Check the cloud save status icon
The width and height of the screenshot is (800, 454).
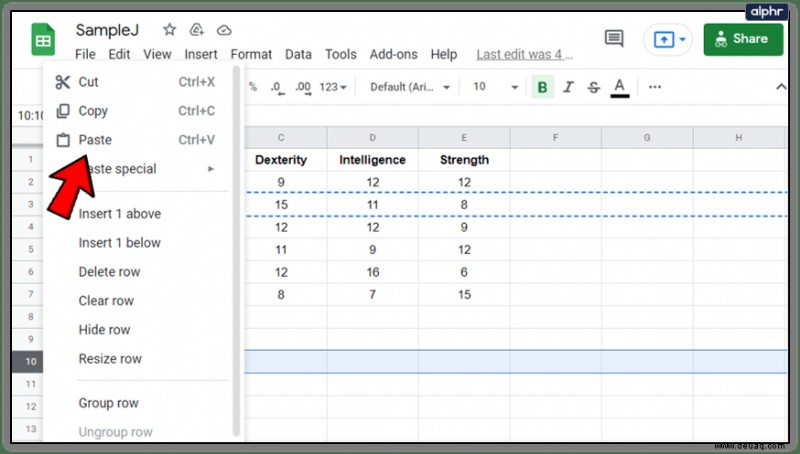coord(224,31)
